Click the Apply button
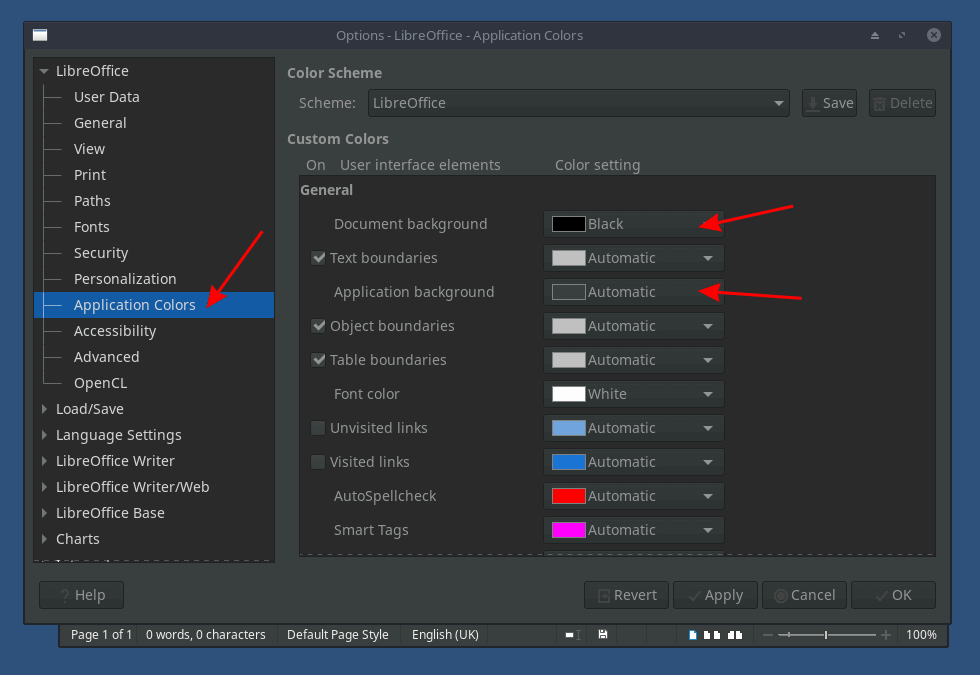 click(715, 594)
